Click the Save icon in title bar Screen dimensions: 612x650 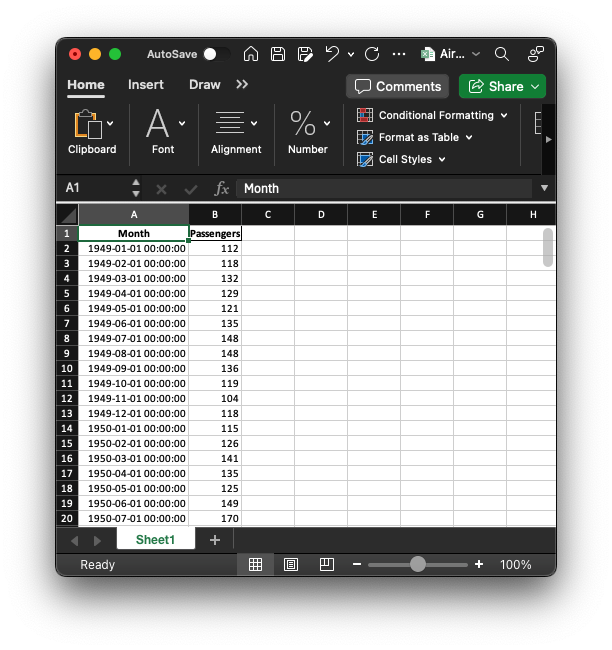coord(278,54)
